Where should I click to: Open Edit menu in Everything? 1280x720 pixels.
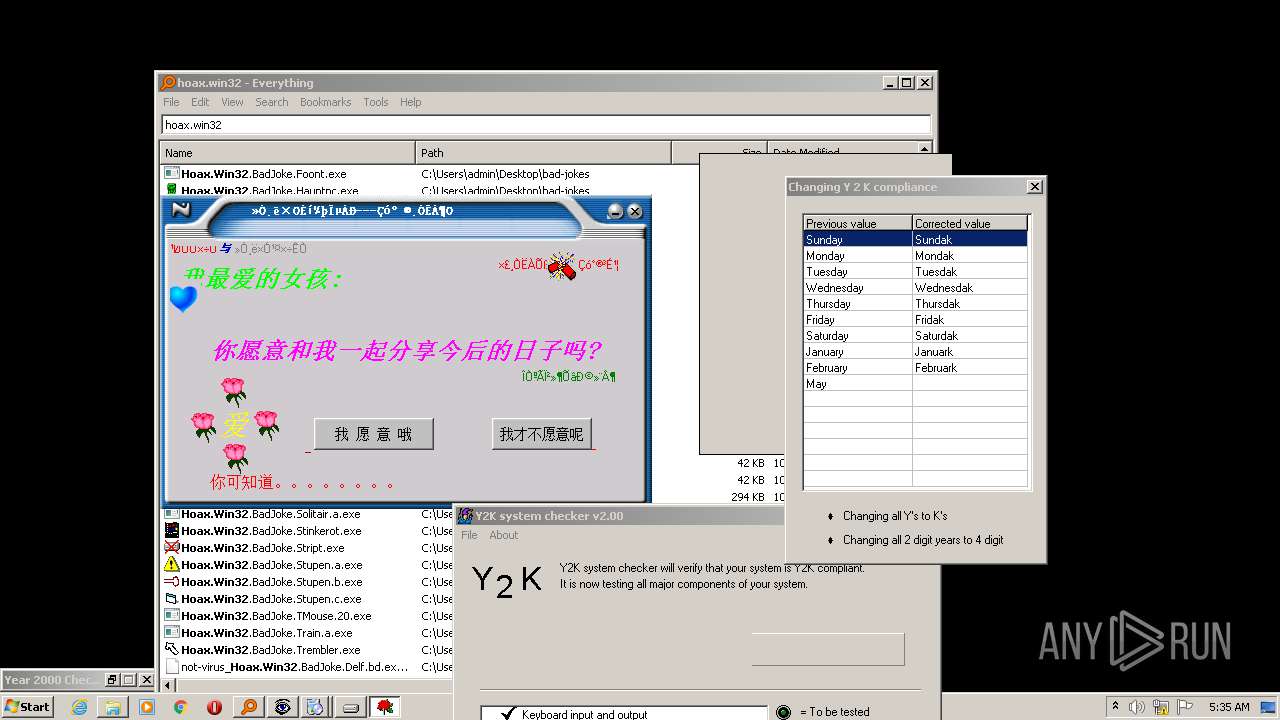(200, 102)
